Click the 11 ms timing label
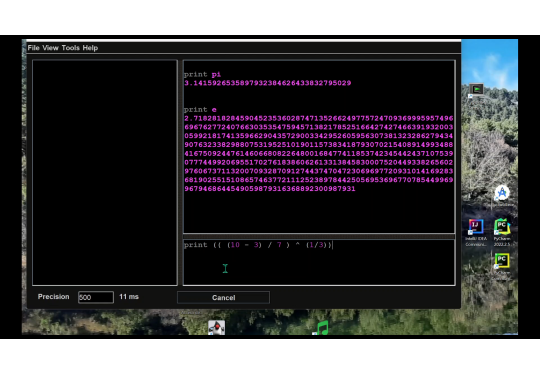540x374 pixels. [x=129, y=297]
